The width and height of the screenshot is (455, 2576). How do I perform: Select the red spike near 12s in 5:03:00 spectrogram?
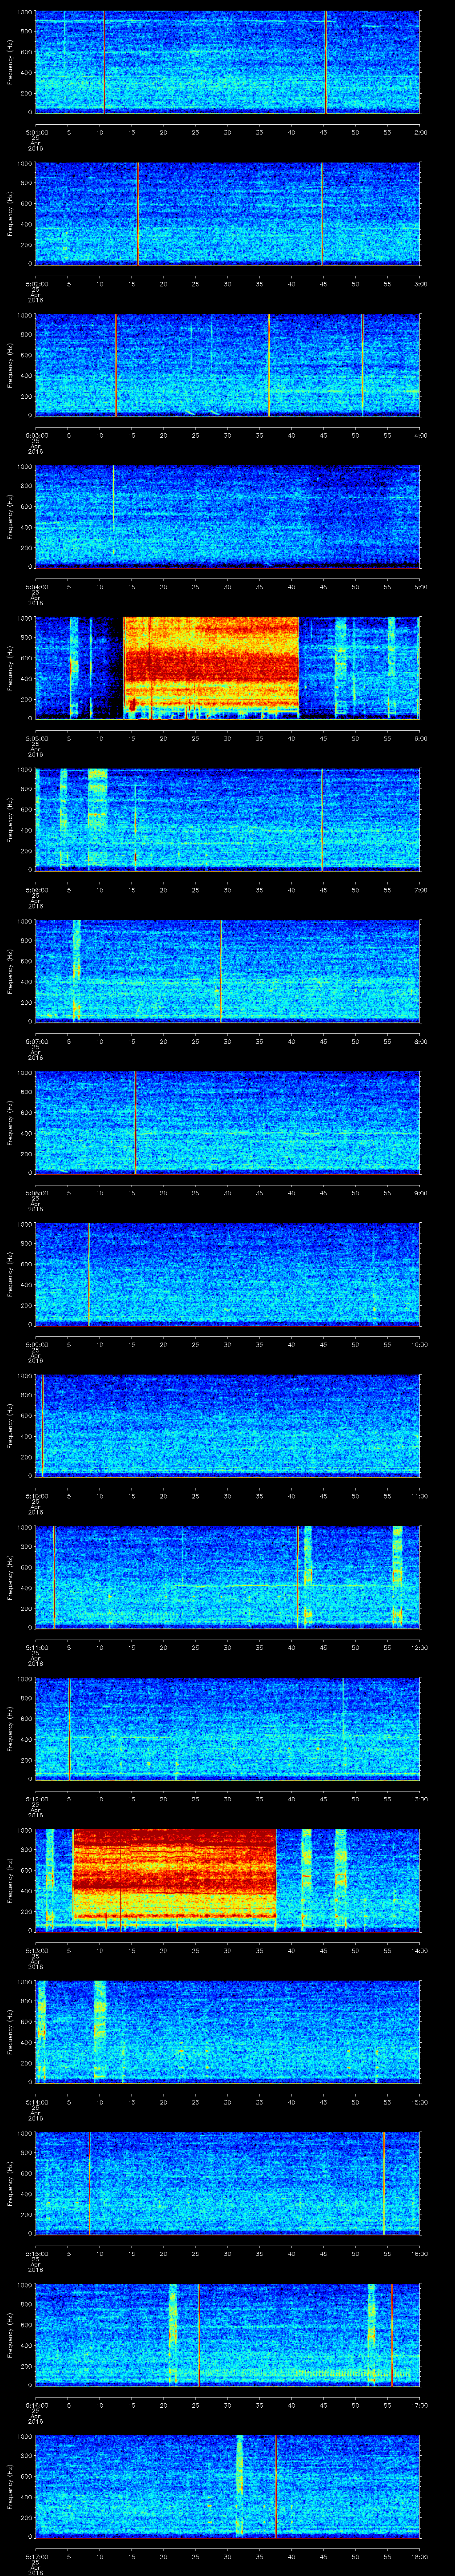(x=116, y=364)
